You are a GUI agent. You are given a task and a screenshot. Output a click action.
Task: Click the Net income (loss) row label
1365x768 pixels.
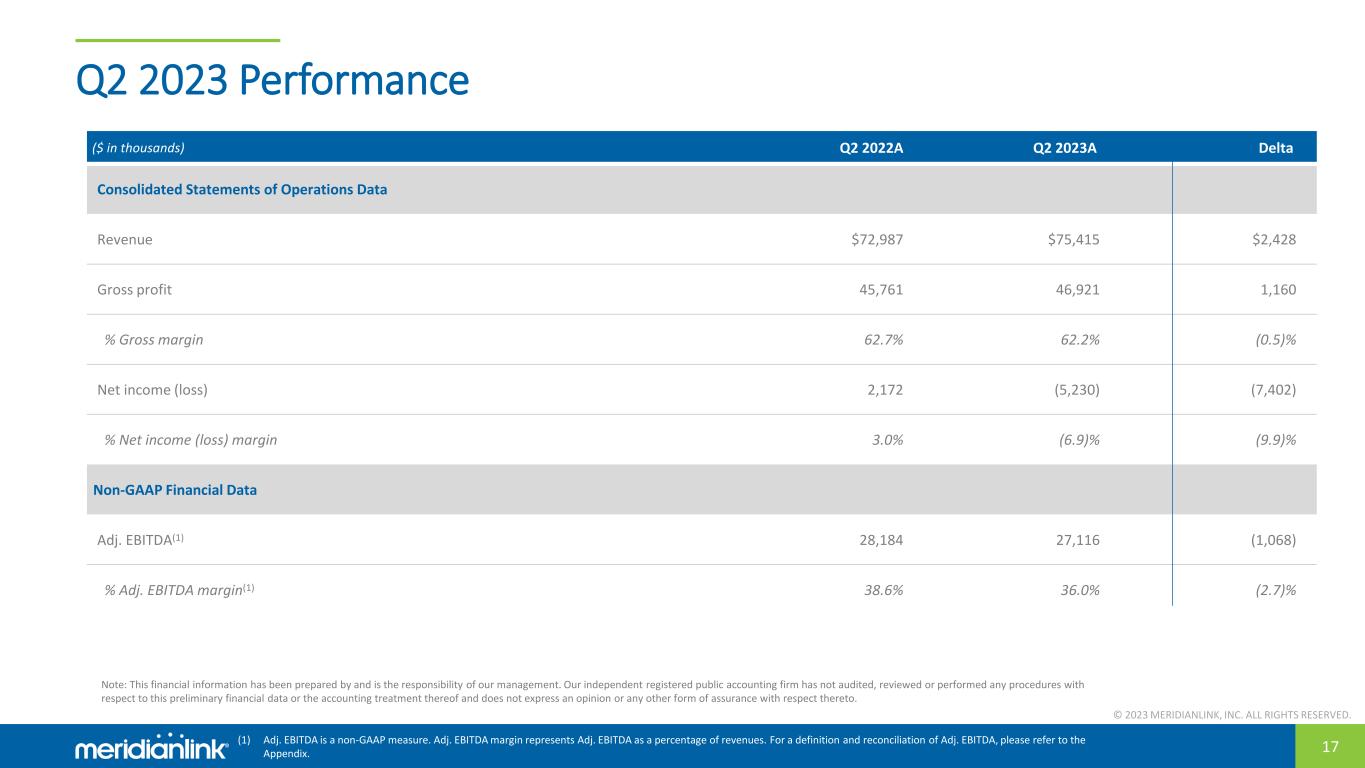click(x=152, y=389)
